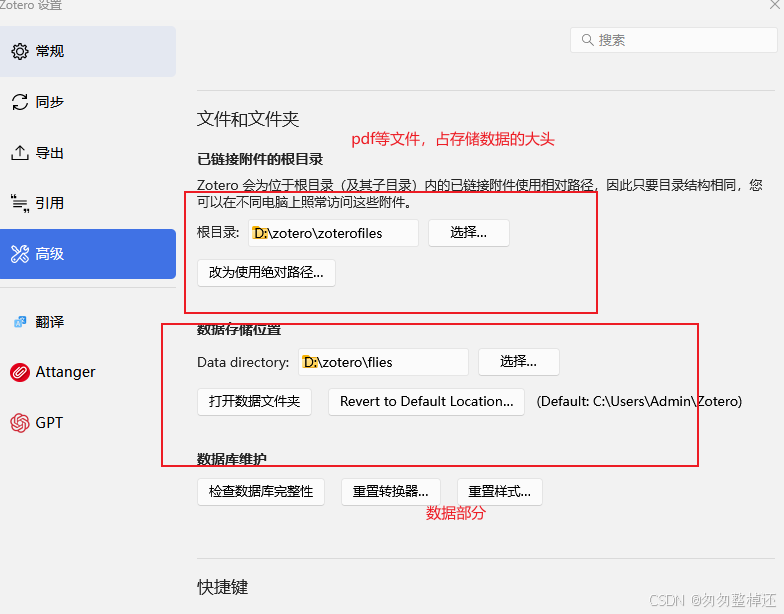Image resolution: width=784 pixels, height=614 pixels.
Task: Click the translate plugin icon beside 翻译
Action: coord(20,322)
